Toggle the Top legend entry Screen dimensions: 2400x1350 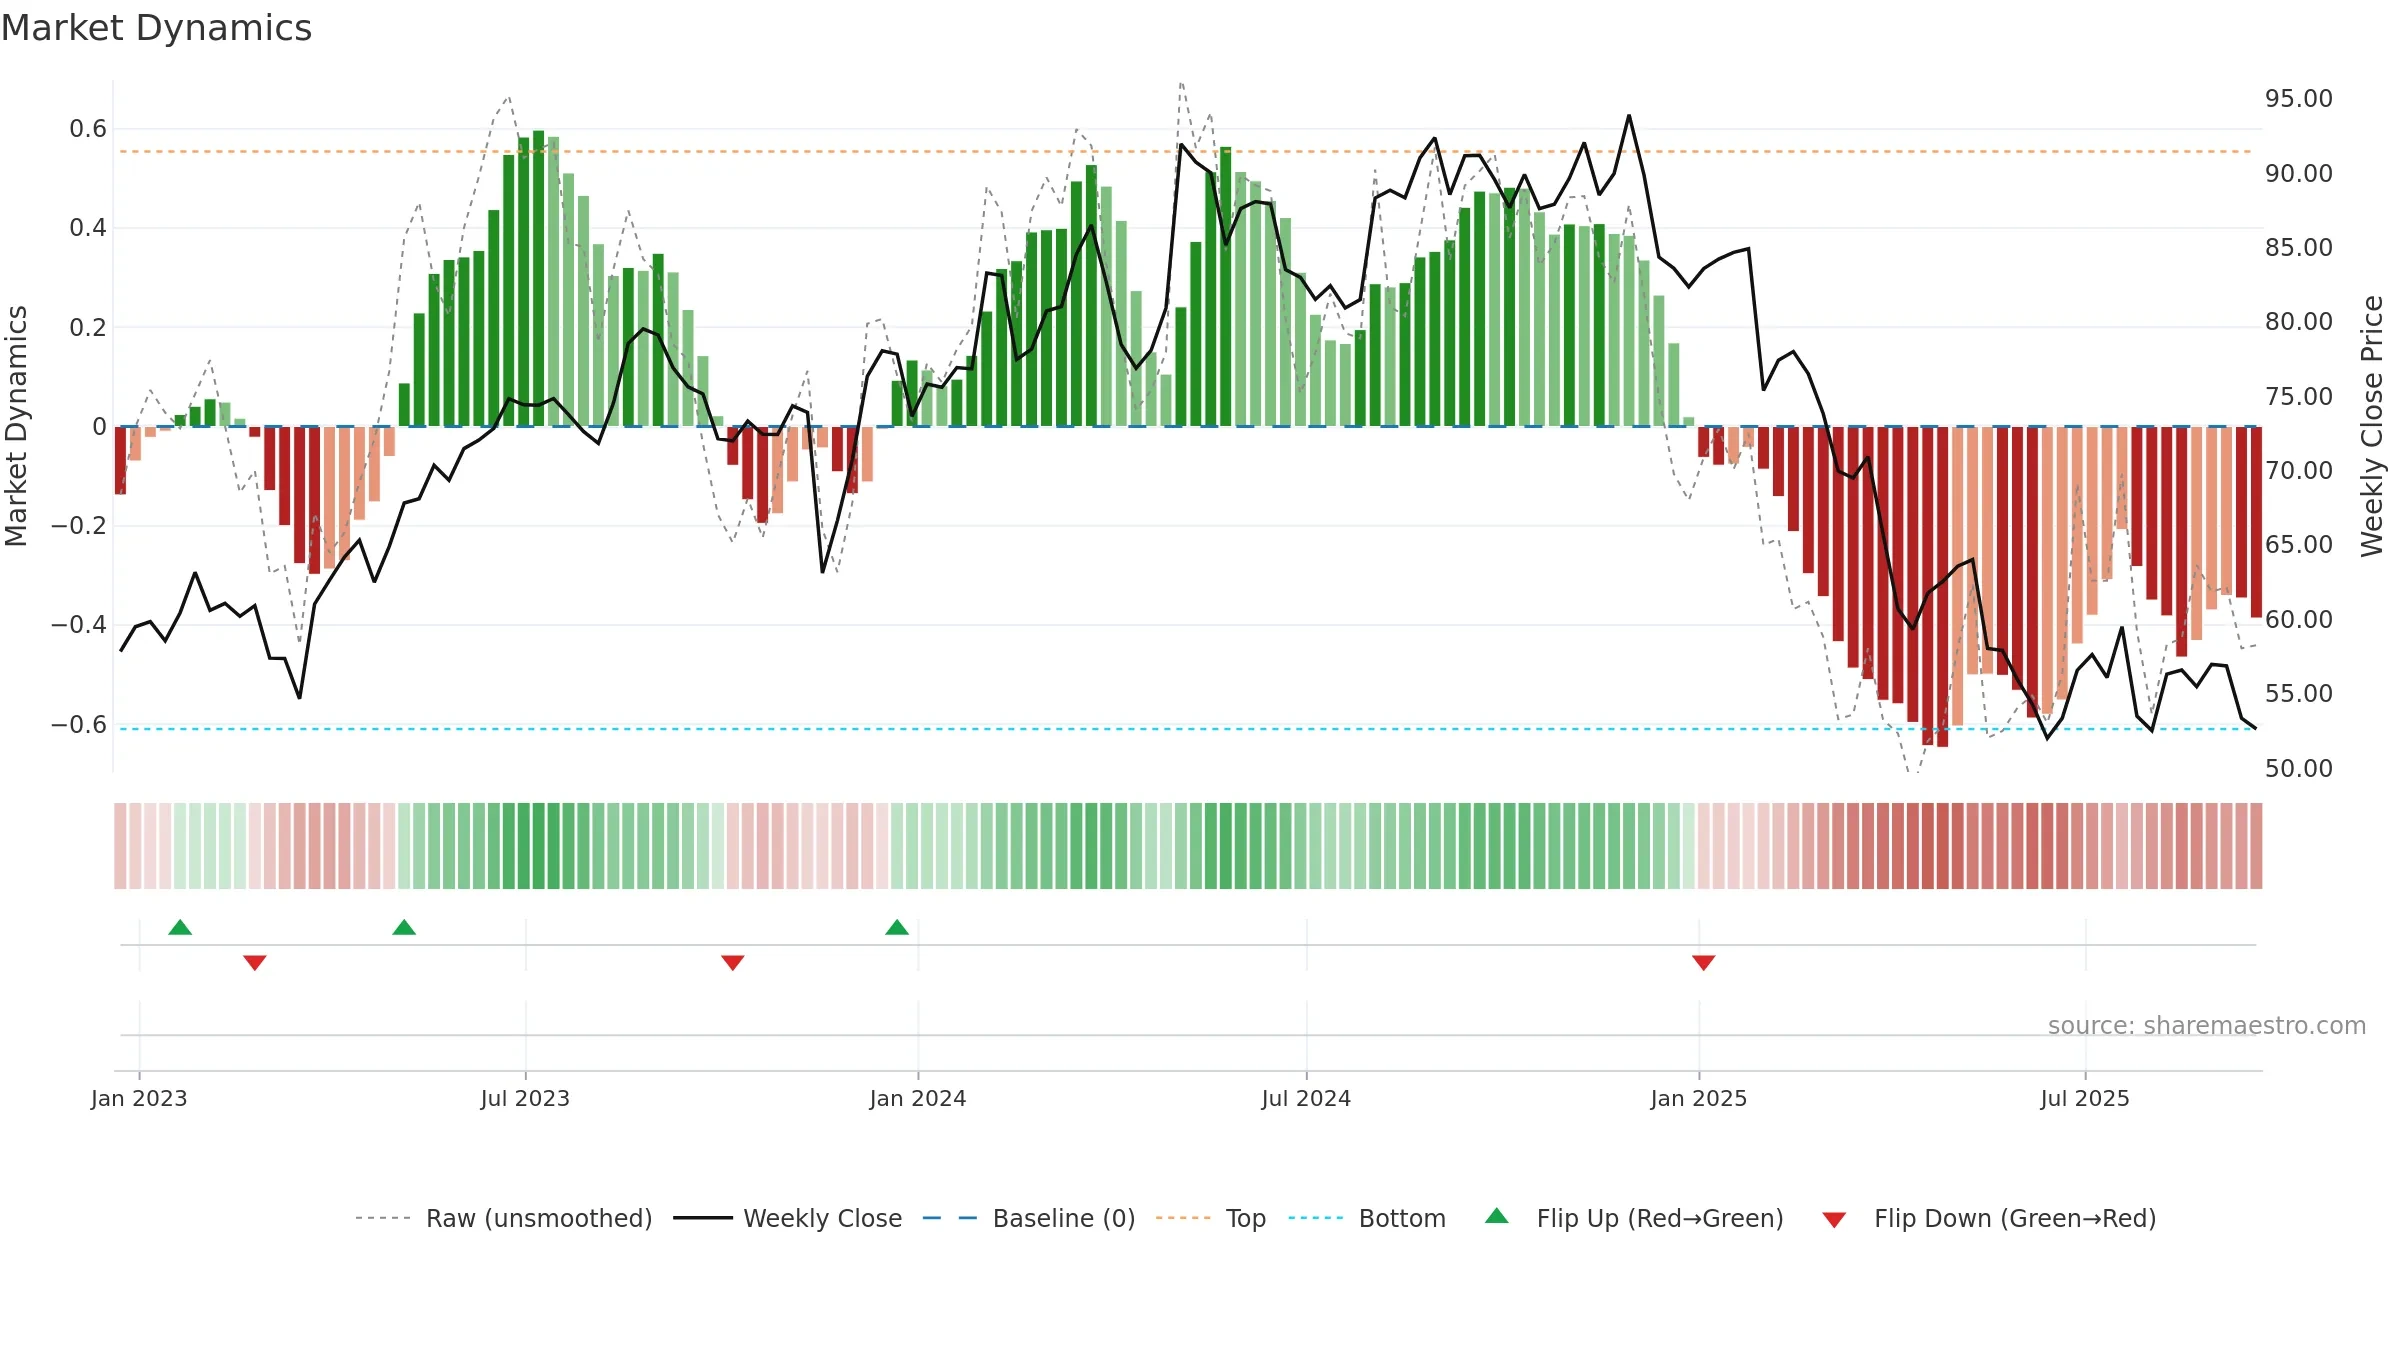click(1211, 1218)
